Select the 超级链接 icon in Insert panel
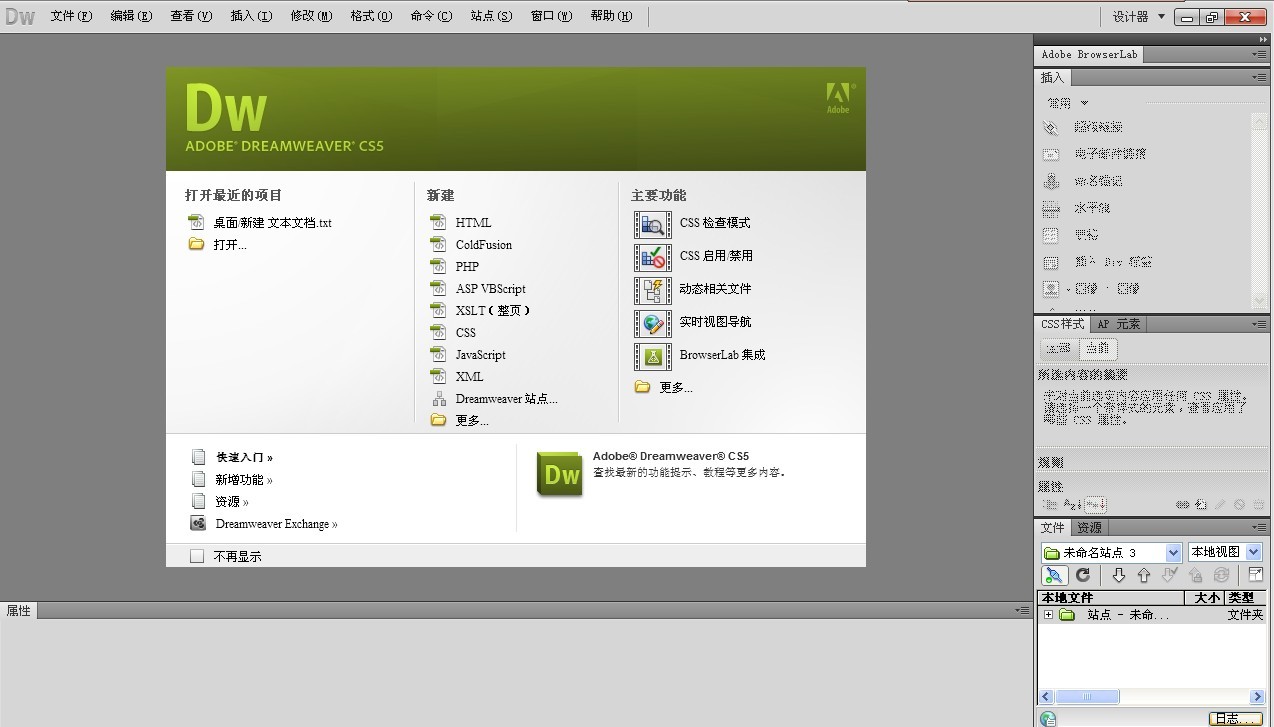The image size is (1274, 727). click(1052, 126)
